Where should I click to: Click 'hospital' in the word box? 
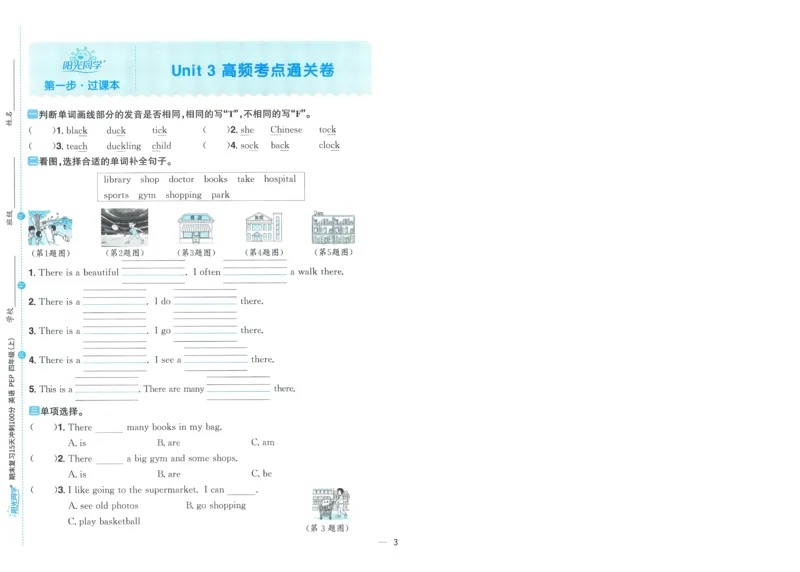(280, 179)
